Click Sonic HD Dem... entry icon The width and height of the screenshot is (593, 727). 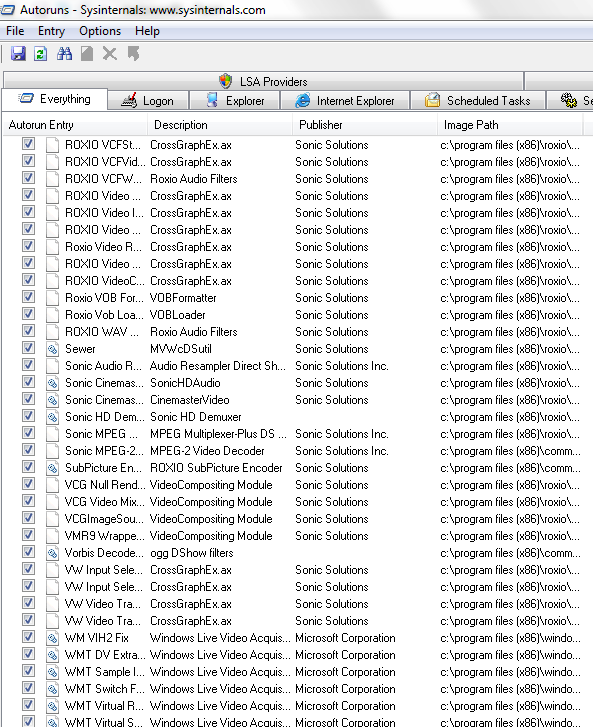[52, 417]
